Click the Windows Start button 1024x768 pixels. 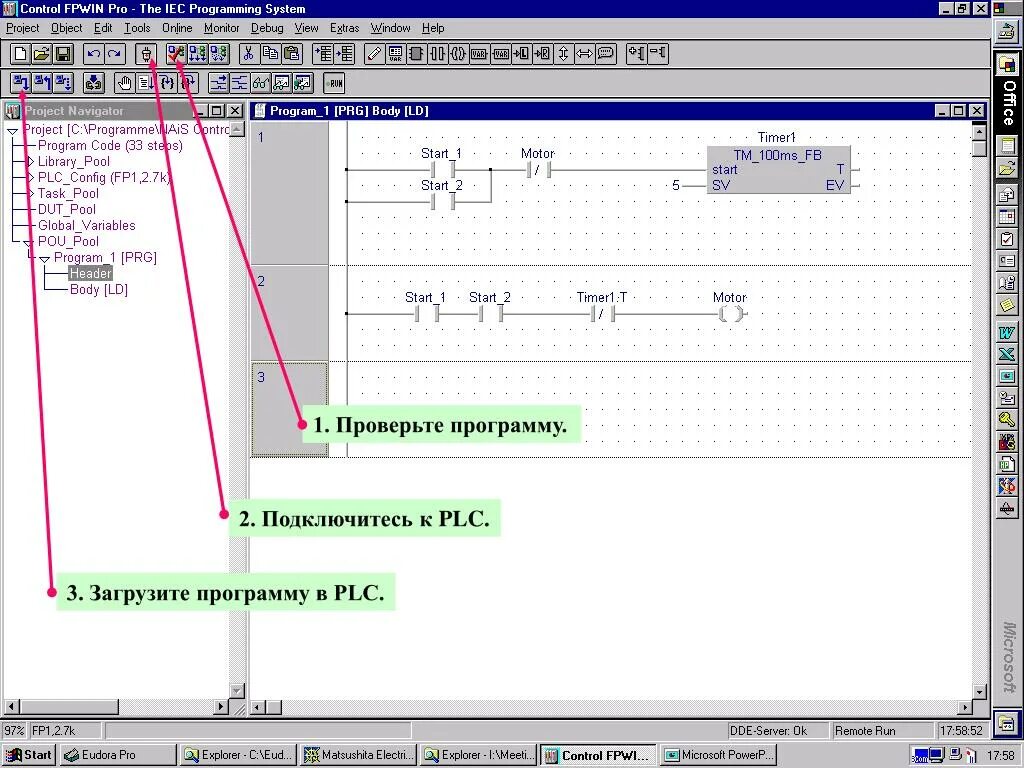pyautogui.click(x=28, y=755)
